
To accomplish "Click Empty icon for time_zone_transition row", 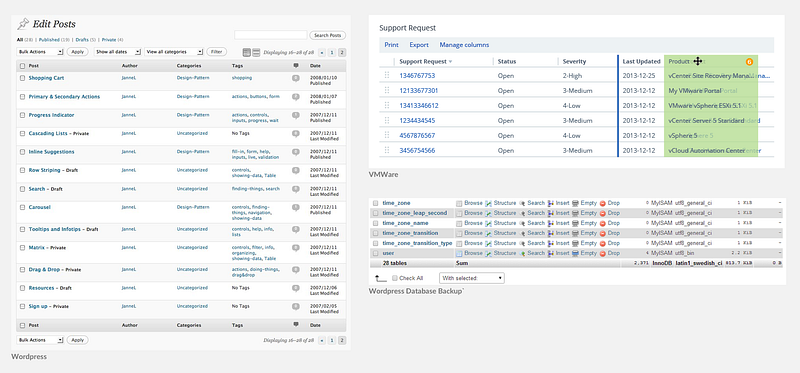I will [x=575, y=233].
